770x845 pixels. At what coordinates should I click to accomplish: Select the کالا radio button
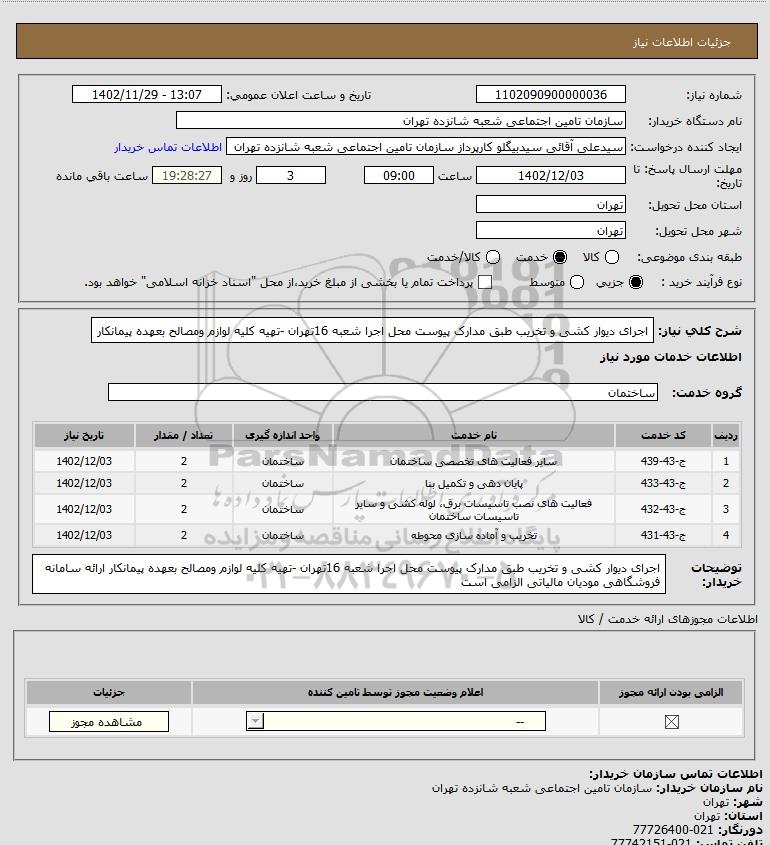(x=612, y=258)
